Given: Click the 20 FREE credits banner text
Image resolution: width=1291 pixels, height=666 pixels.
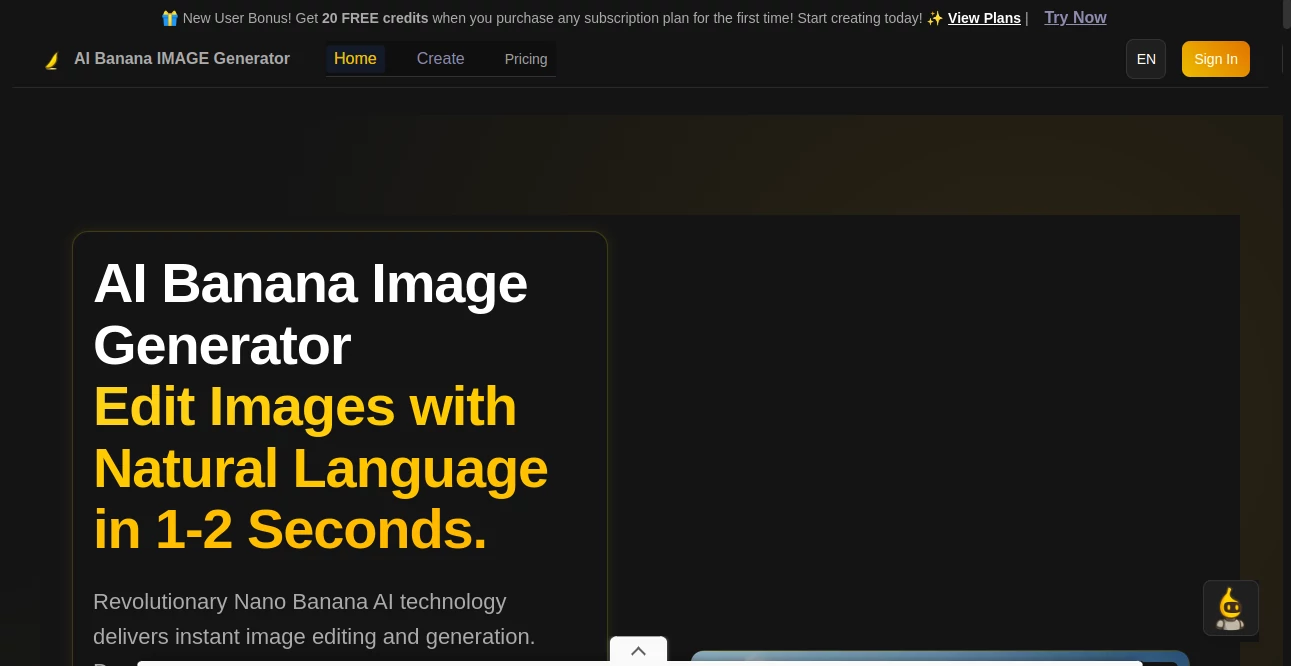Looking at the screenshot, I should [375, 18].
